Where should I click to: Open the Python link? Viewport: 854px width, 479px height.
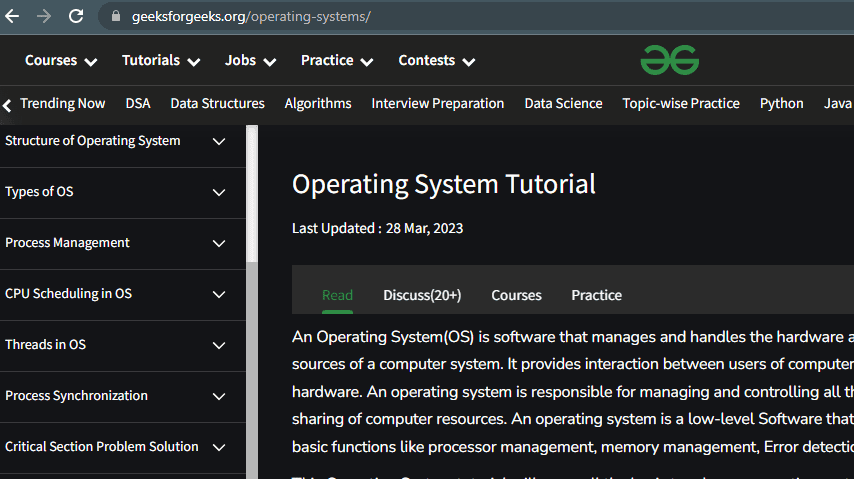(782, 104)
